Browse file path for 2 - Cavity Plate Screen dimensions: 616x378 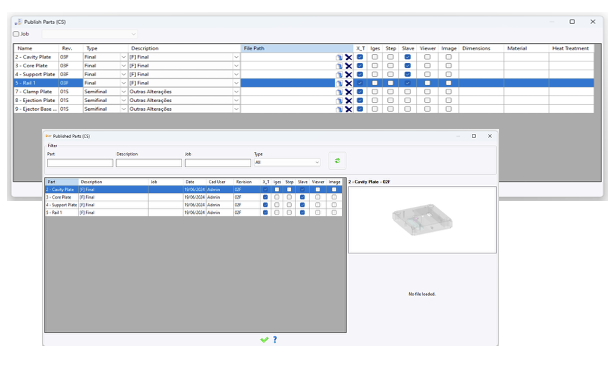pyautogui.click(x=339, y=57)
